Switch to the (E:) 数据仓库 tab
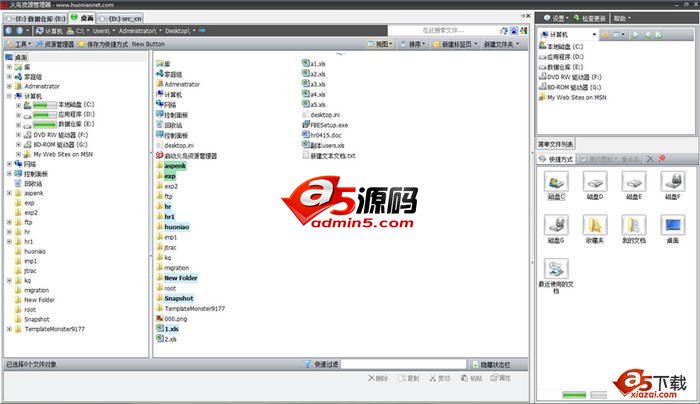 36,19
